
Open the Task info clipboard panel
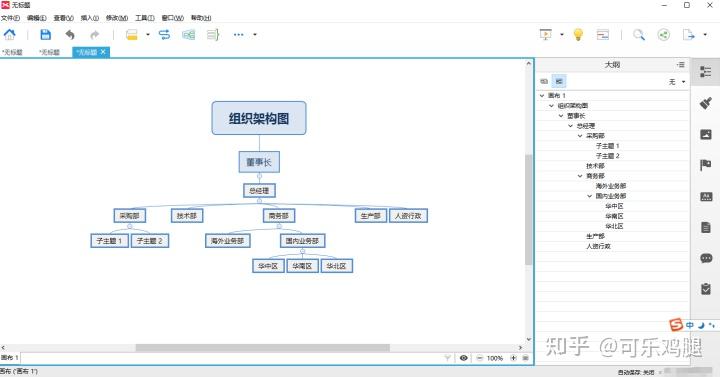[x=706, y=289]
